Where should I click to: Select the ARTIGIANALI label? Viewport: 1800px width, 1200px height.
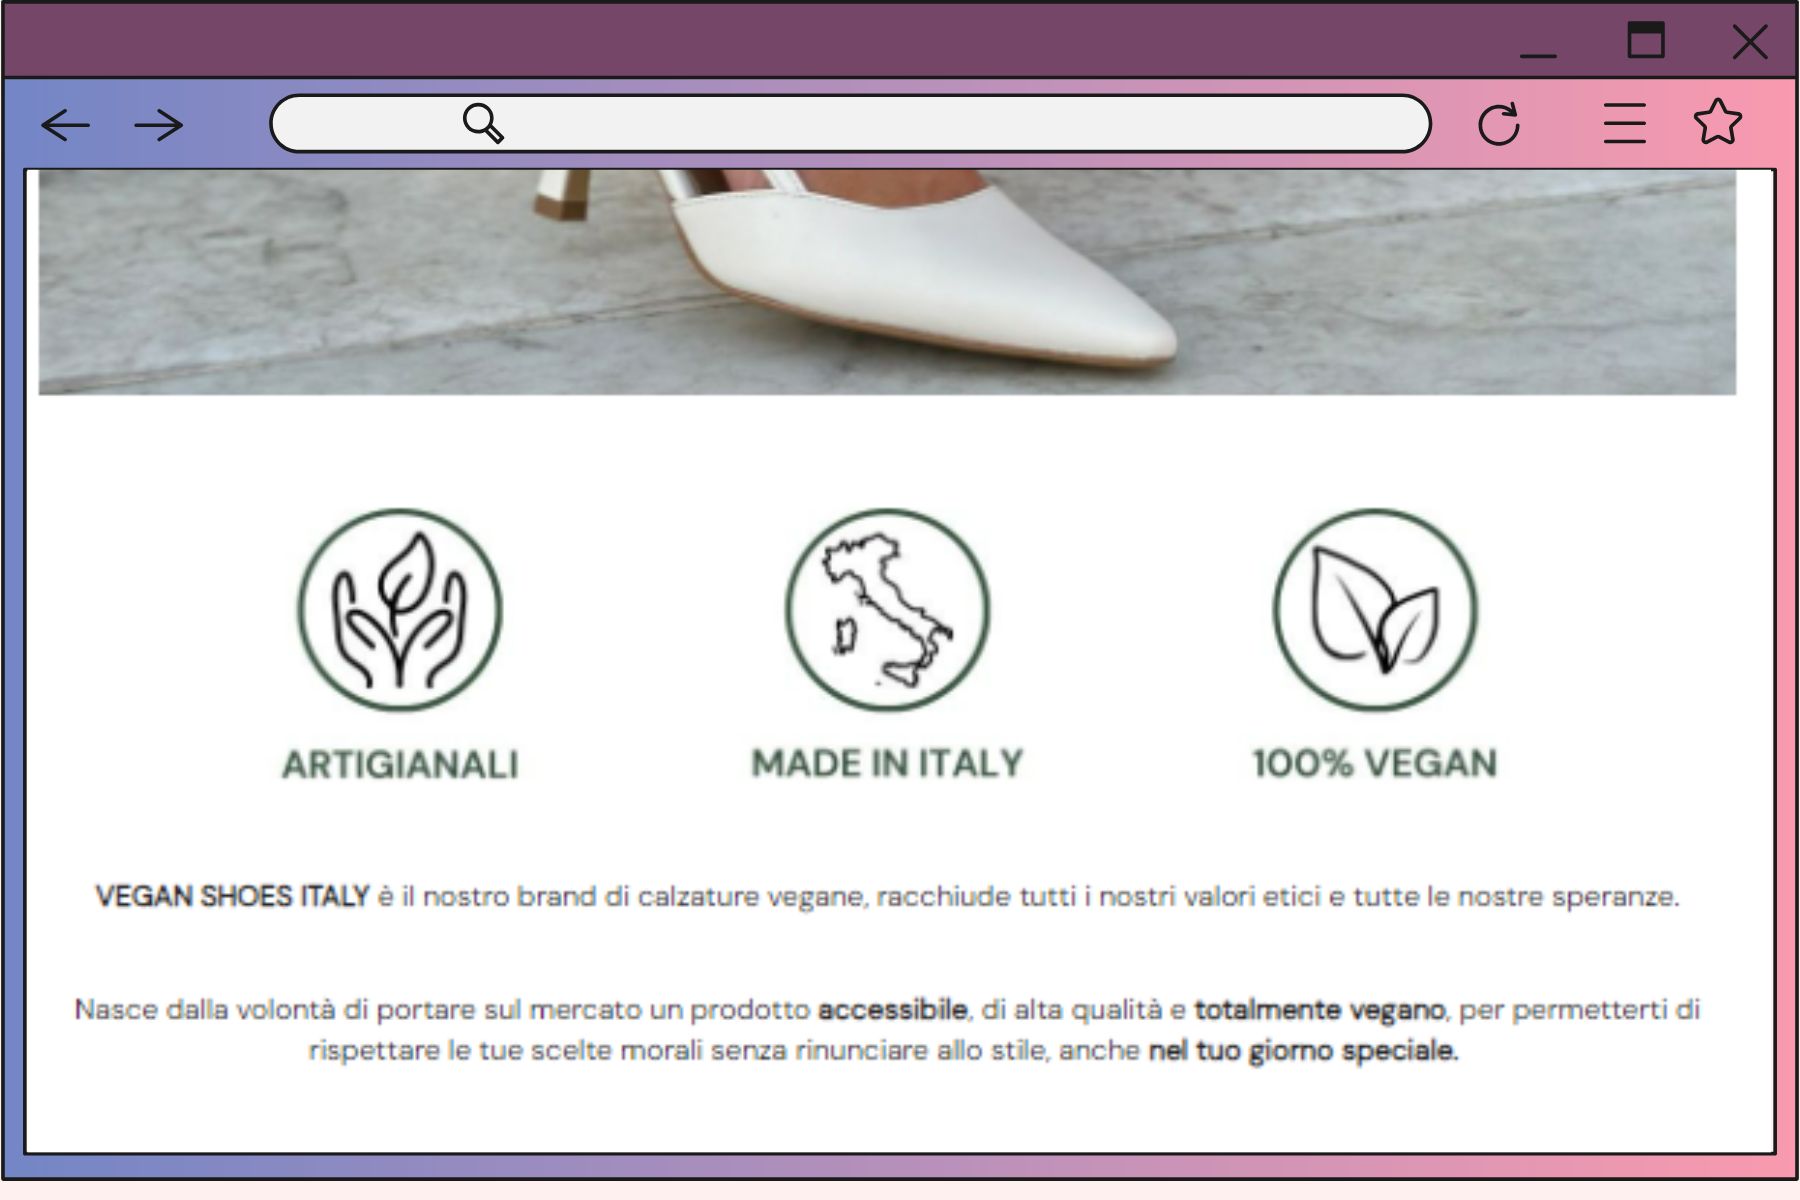point(400,764)
